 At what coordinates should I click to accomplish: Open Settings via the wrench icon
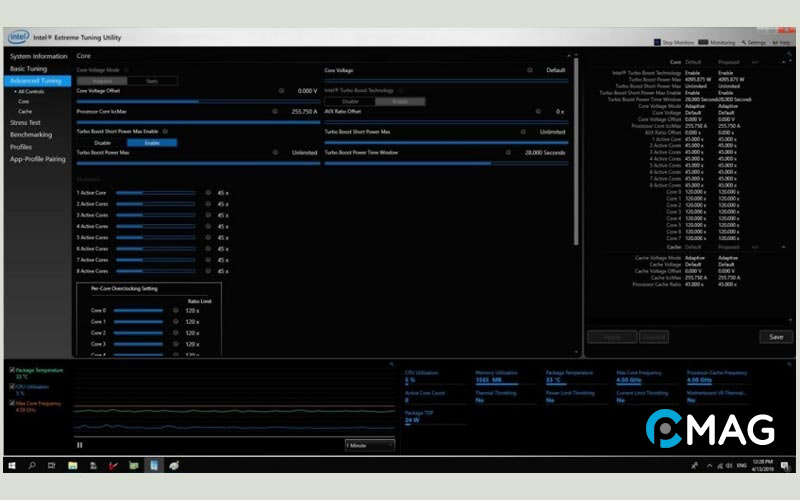754,42
